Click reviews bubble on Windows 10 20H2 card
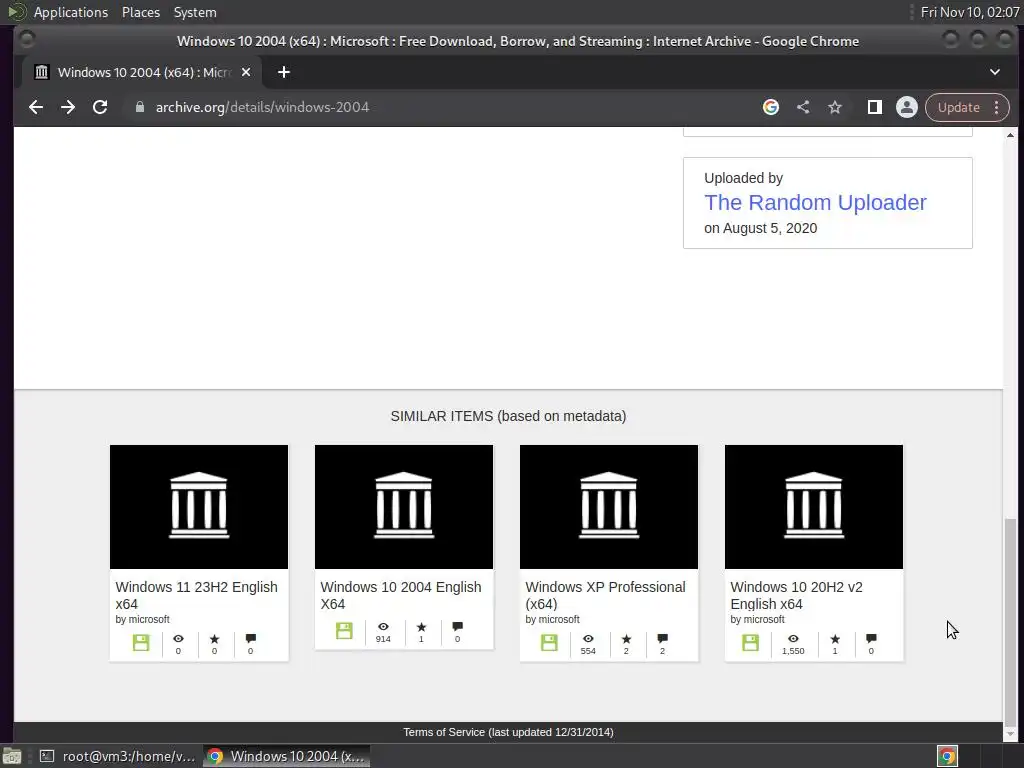Image resolution: width=1024 pixels, height=768 pixels. tap(871, 639)
